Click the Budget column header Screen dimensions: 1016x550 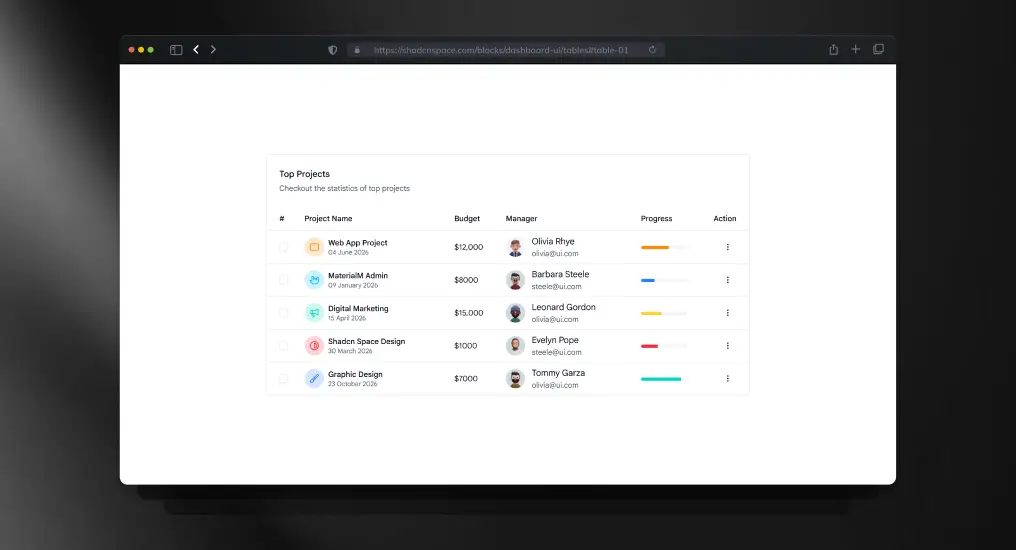[467, 219]
